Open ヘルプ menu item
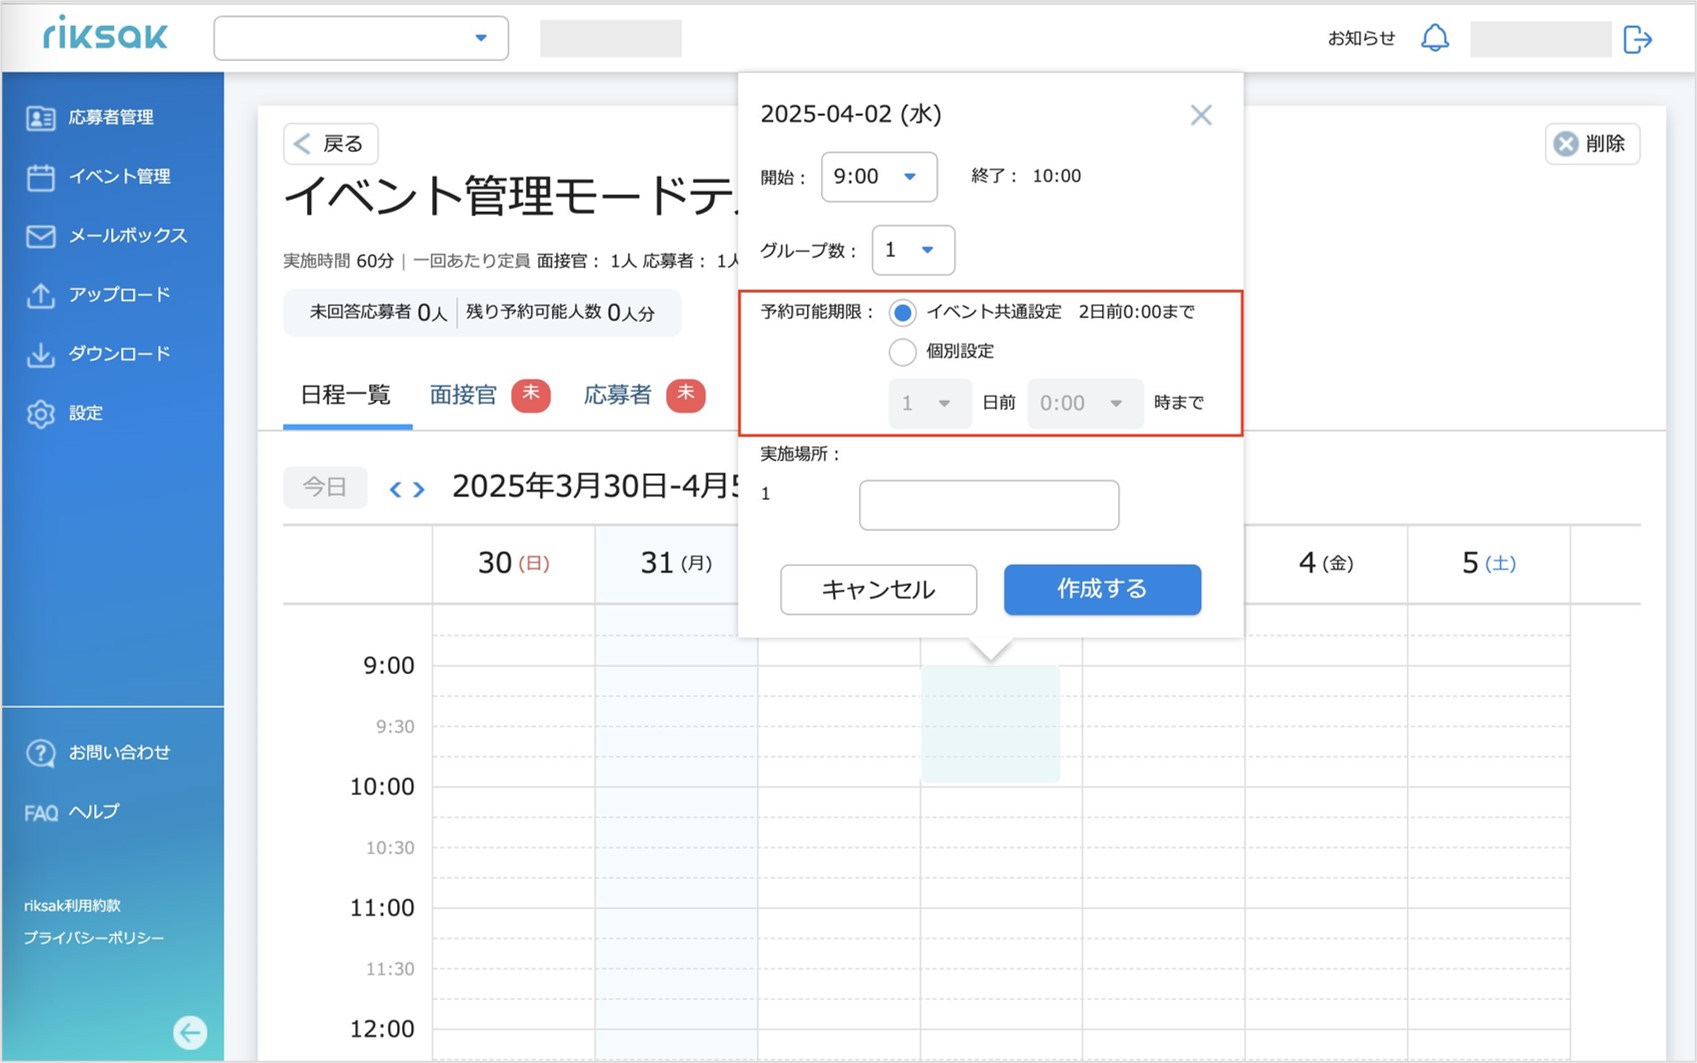 tap(94, 812)
